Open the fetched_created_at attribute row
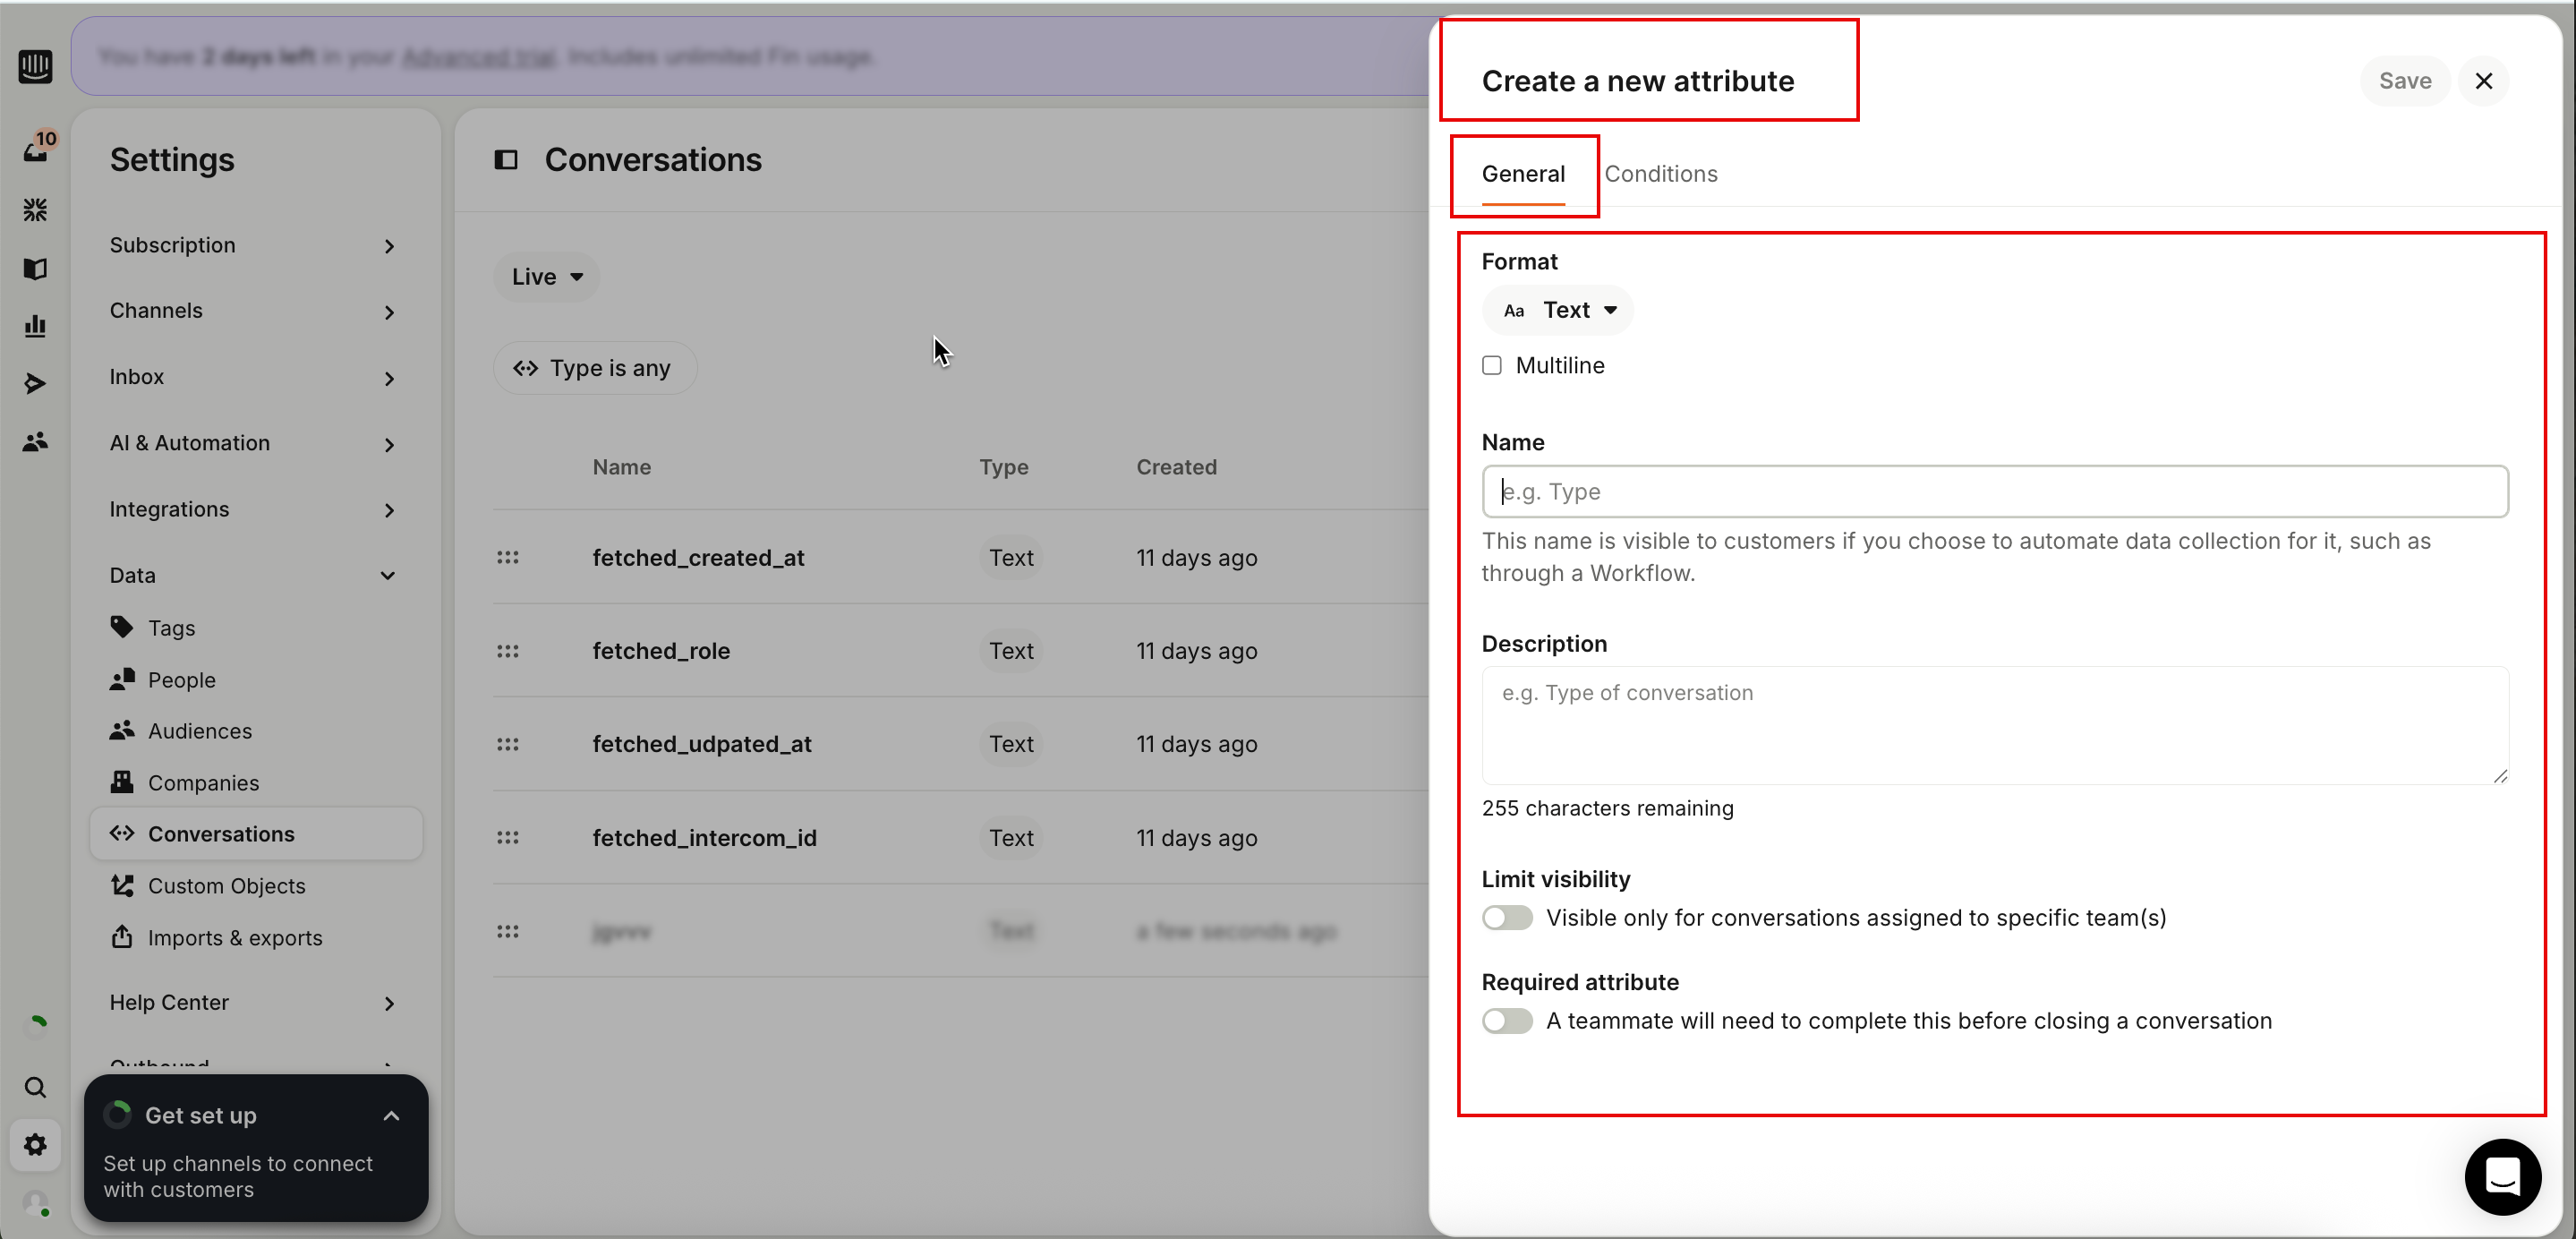2576x1239 pixels. [960, 558]
